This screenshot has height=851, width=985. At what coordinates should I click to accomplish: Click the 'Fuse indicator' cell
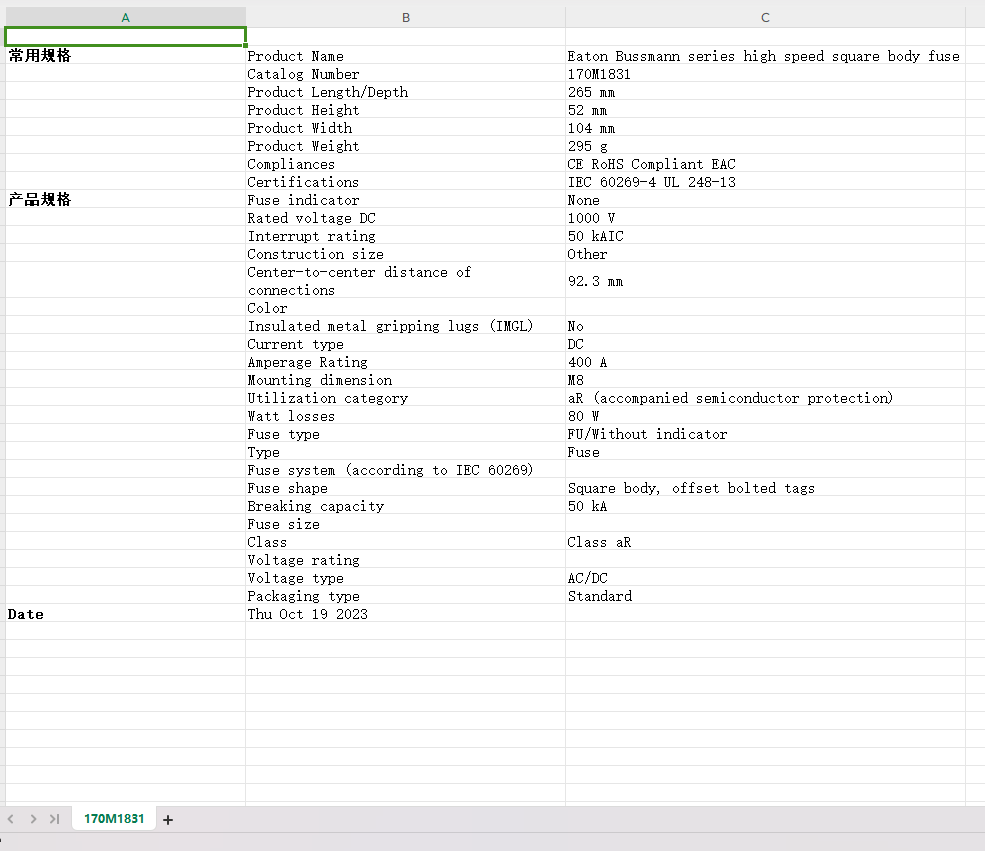click(x=406, y=200)
